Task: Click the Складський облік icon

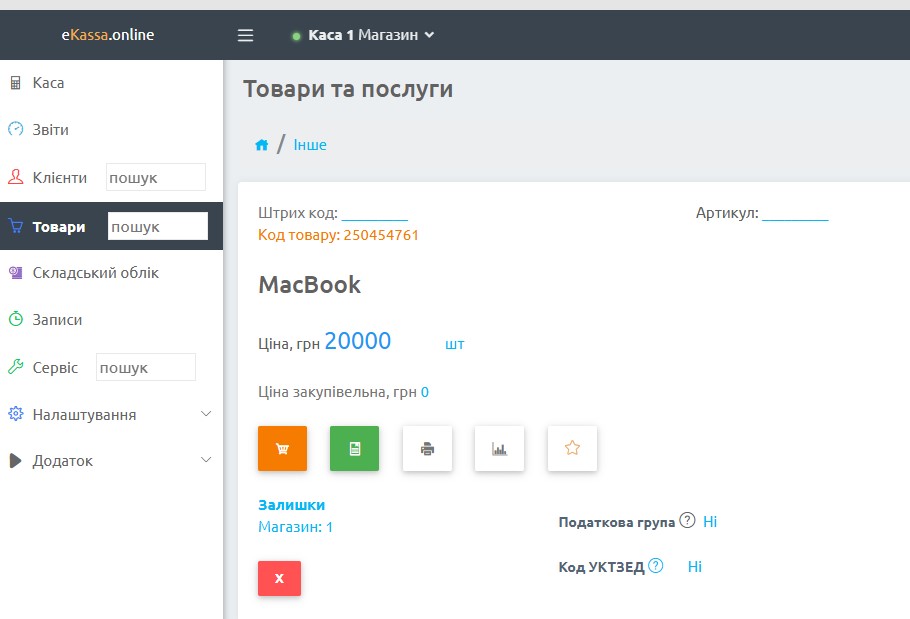Action: point(16,273)
